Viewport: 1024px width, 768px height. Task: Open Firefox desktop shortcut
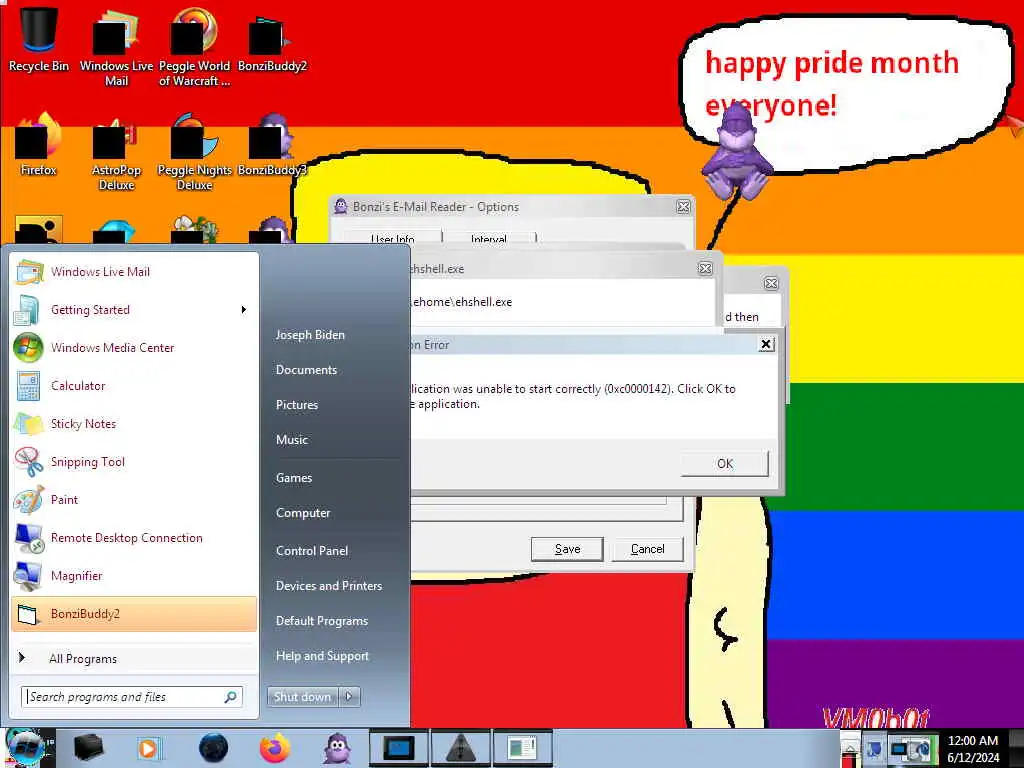click(x=39, y=144)
